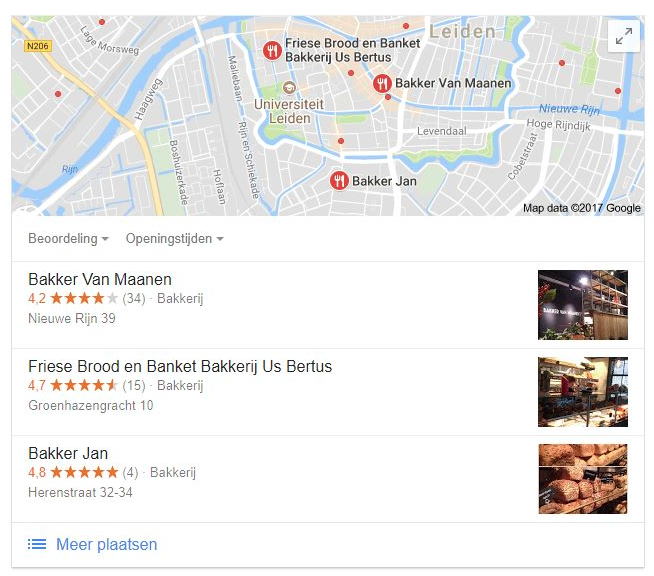Open the Bakker Van Maanen listing title
The height and width of the screenshot is (576, 654).
click(100, 279)
